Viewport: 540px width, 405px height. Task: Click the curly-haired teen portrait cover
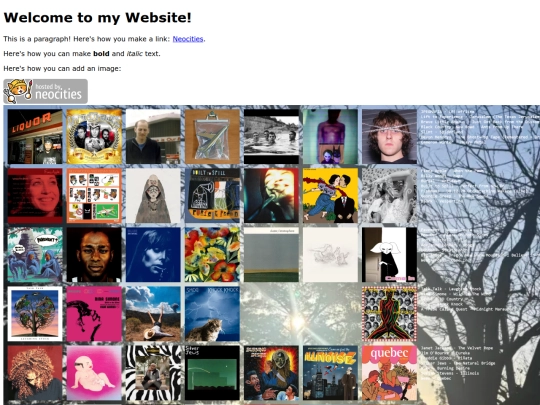390,136
